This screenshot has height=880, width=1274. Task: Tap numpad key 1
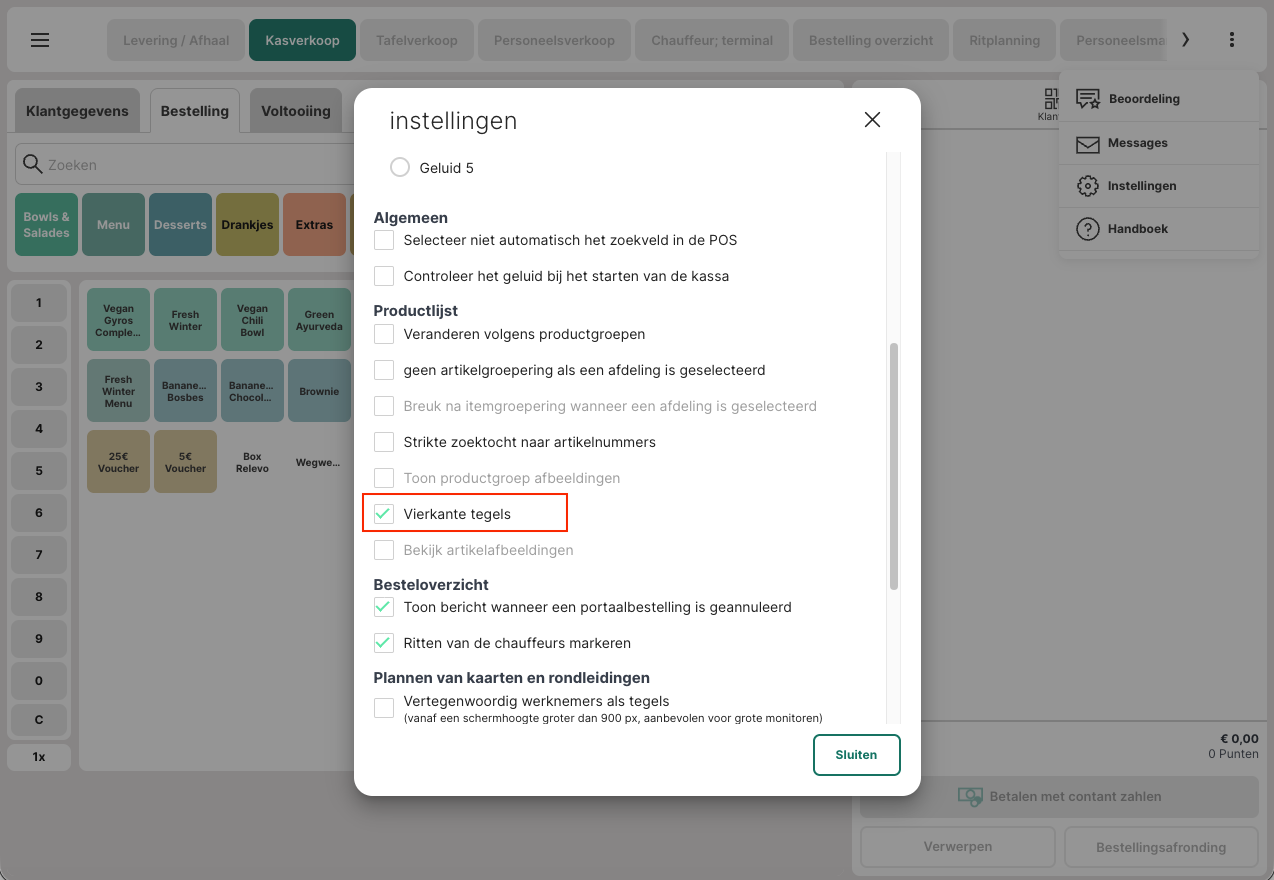[x=39, y=303]
